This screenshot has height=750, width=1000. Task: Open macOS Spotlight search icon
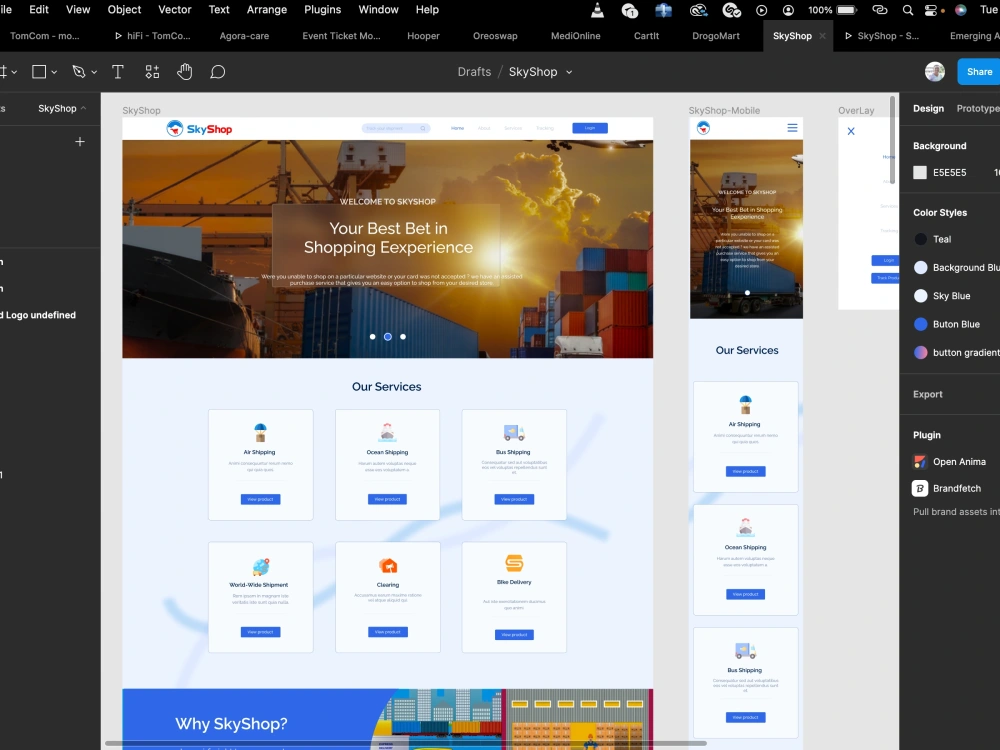[908, 10]
